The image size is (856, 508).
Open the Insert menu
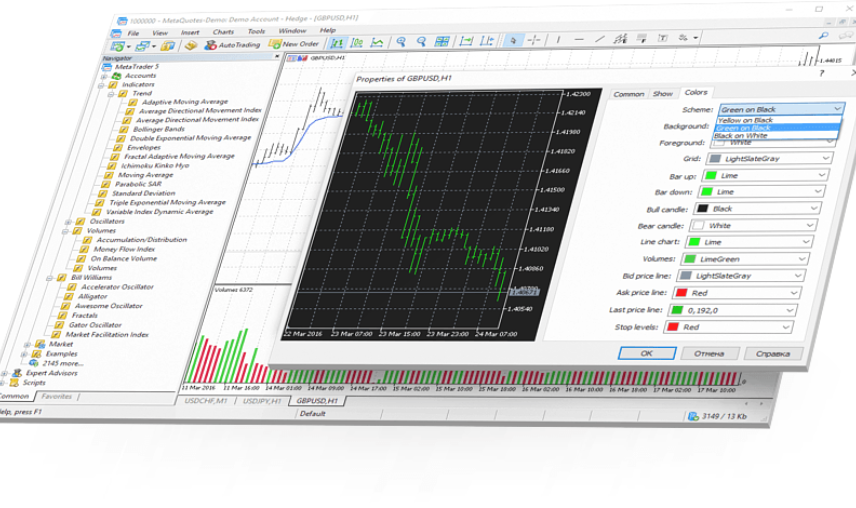tap(190, 32)
